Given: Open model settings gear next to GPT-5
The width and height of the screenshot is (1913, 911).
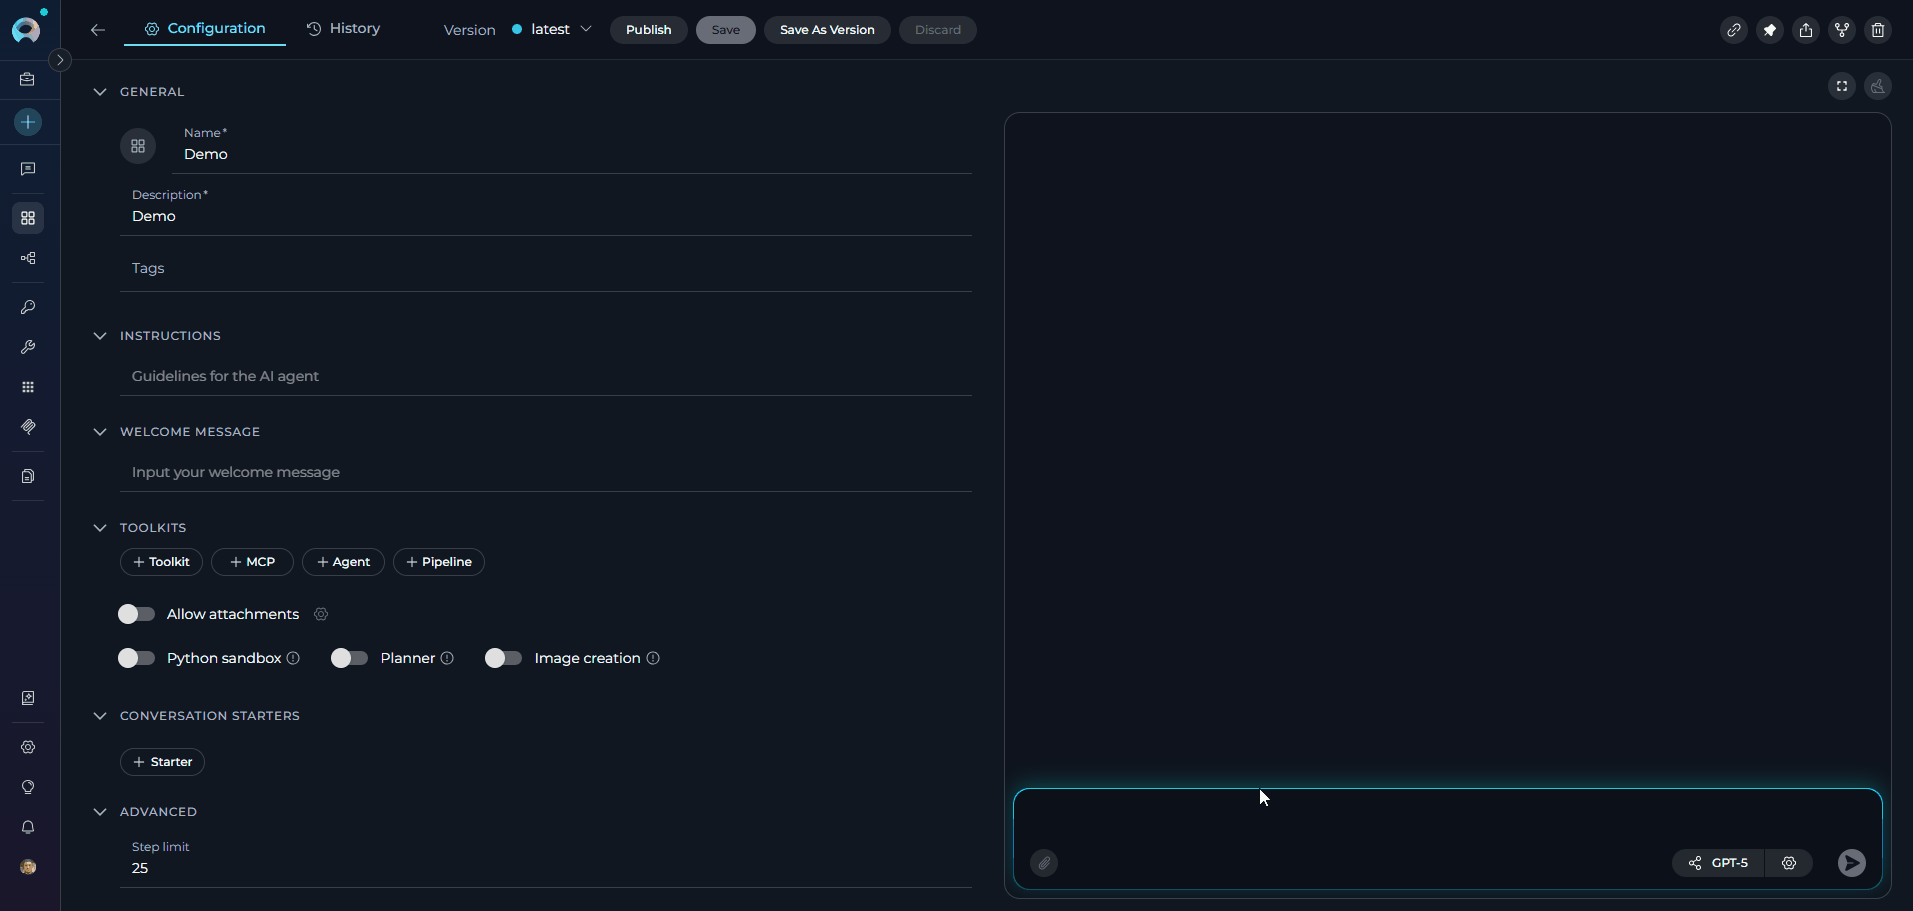Looking at the screenshot, I should 1788,863.
